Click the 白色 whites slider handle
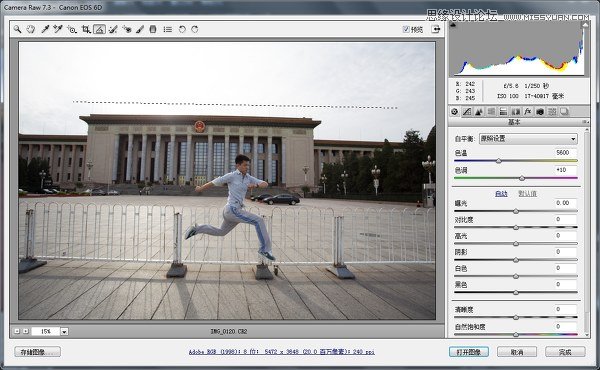 point(516,276)
